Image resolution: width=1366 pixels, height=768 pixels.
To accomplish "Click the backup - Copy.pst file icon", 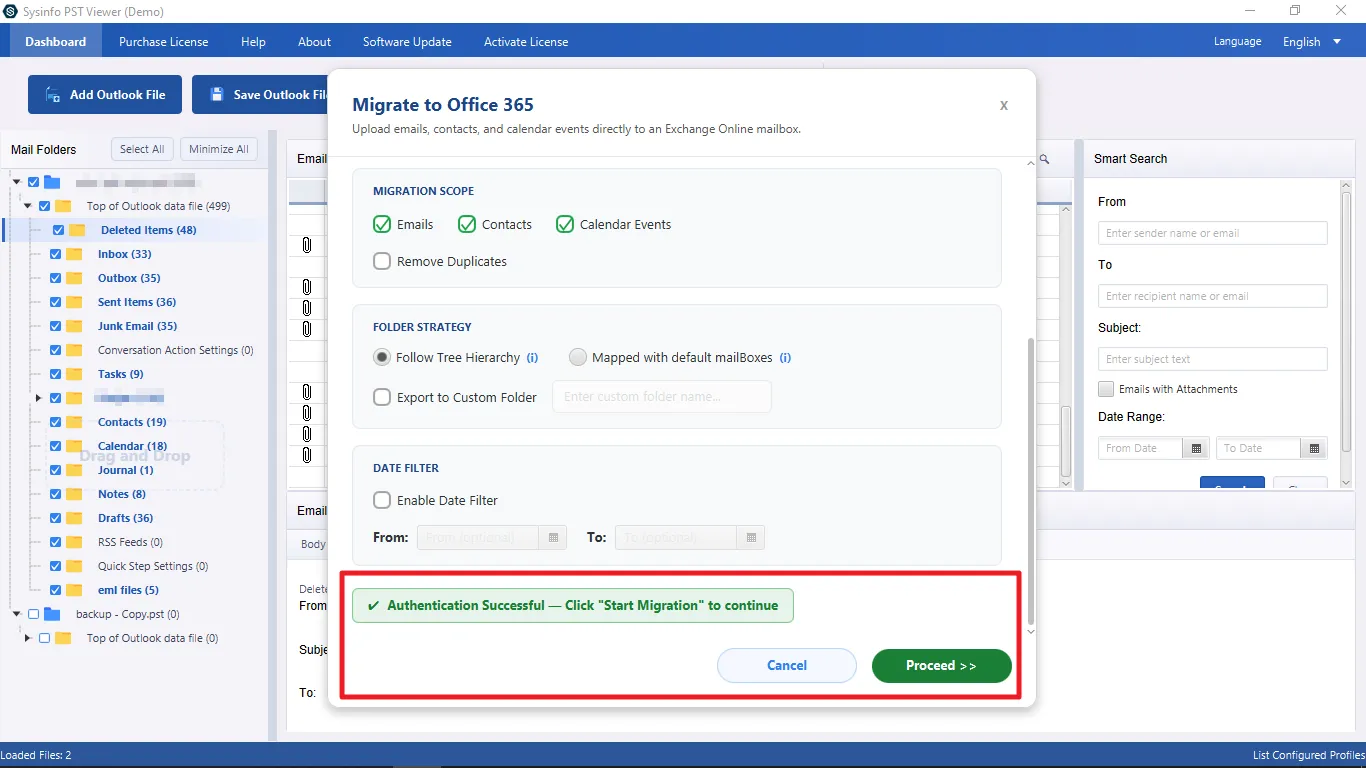I will pos(52,614).
